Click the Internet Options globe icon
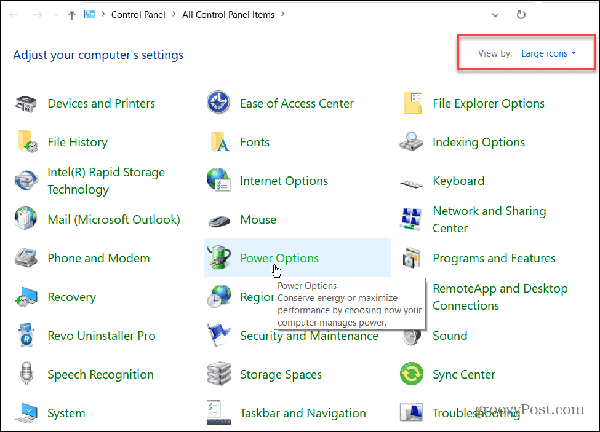Image resolution: width=600 pixels, height=432 pixels. (218, 179)
